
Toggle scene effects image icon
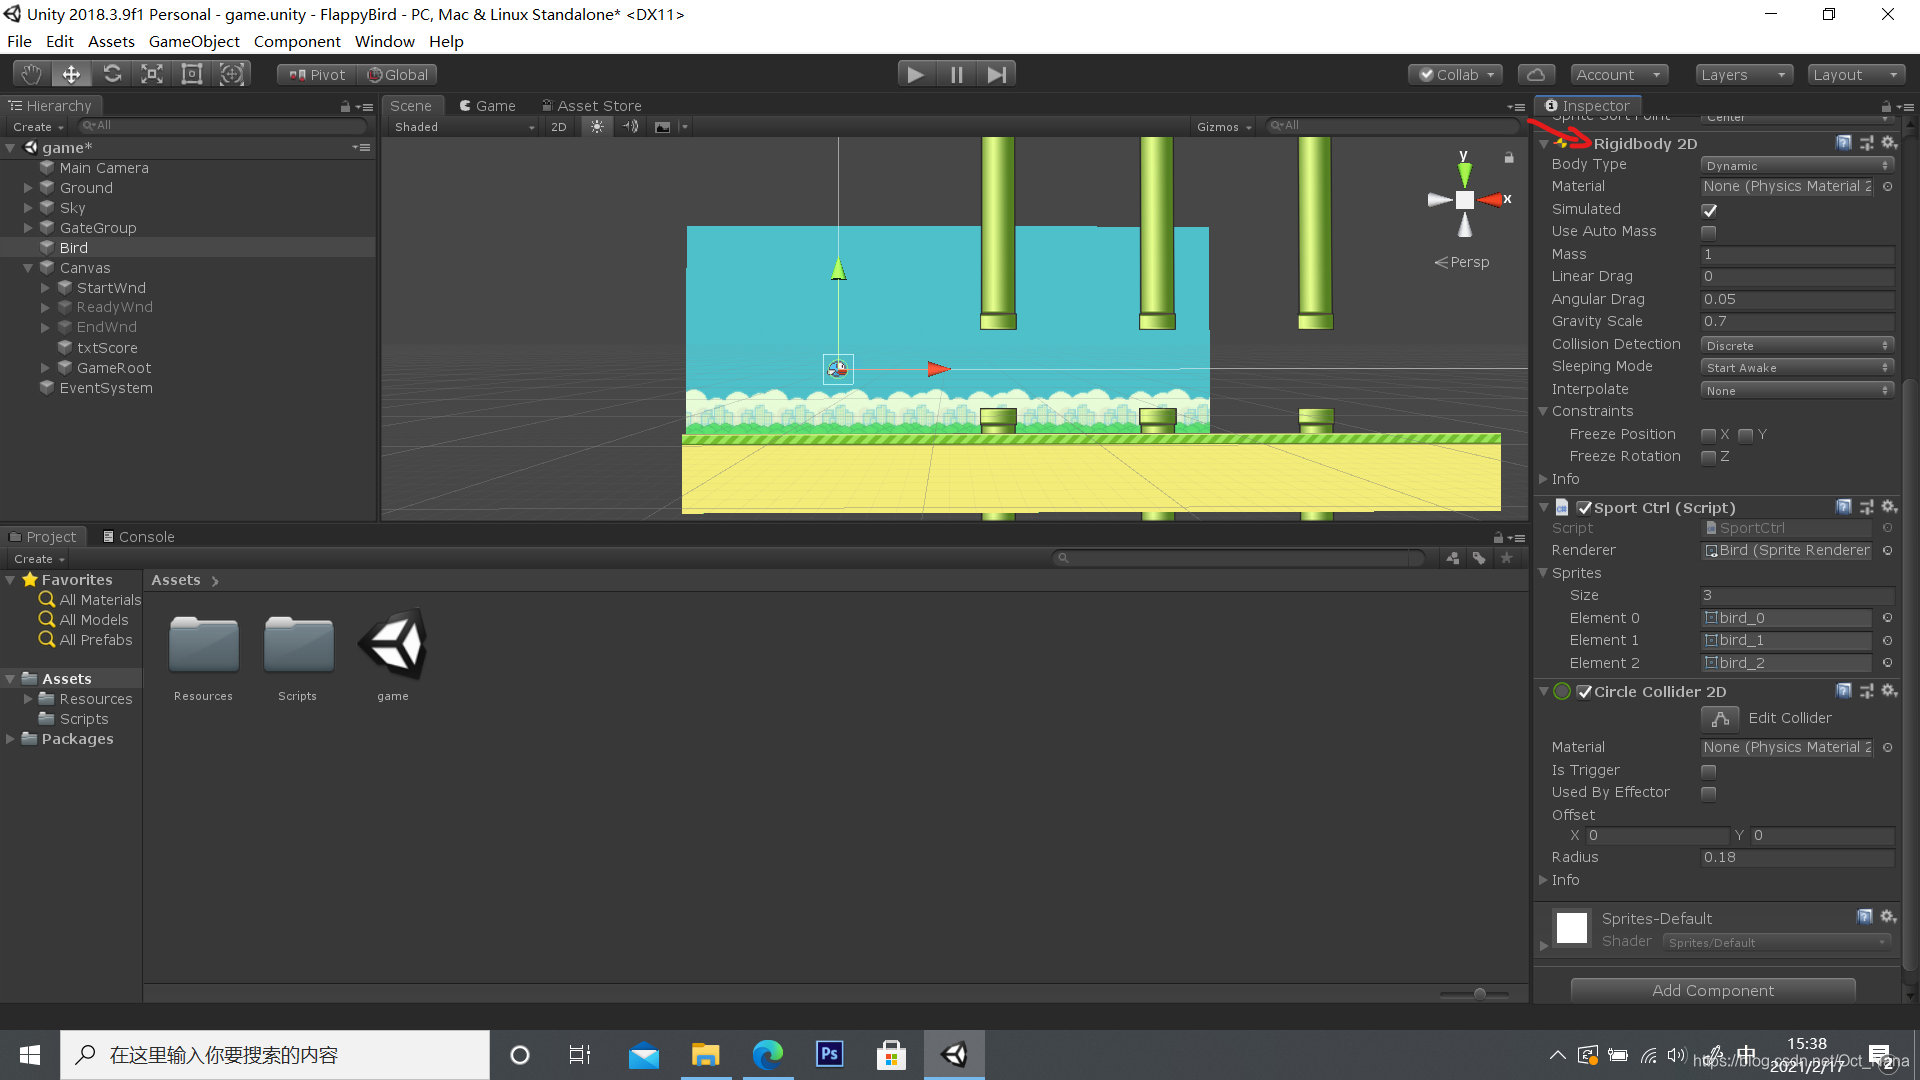tap(662, 127)
